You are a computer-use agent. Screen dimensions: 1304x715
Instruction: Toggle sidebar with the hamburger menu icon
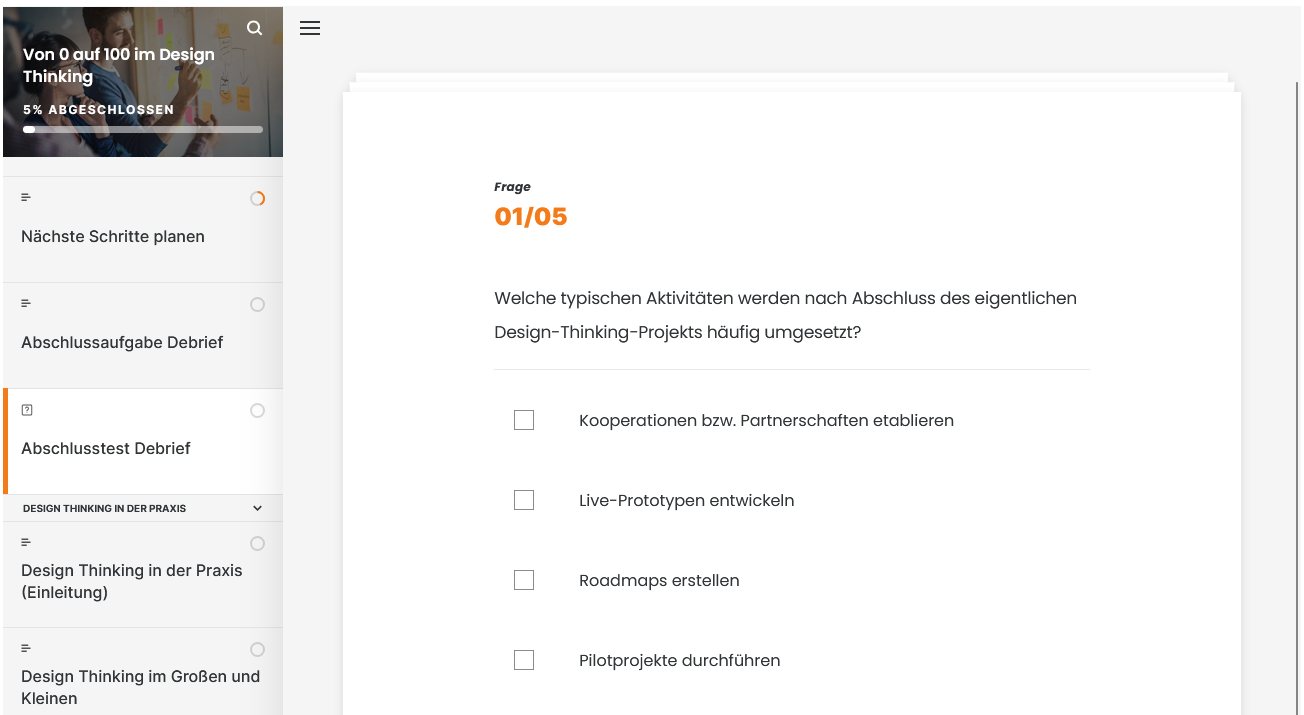pyautogui.click(x=310, y=29)
